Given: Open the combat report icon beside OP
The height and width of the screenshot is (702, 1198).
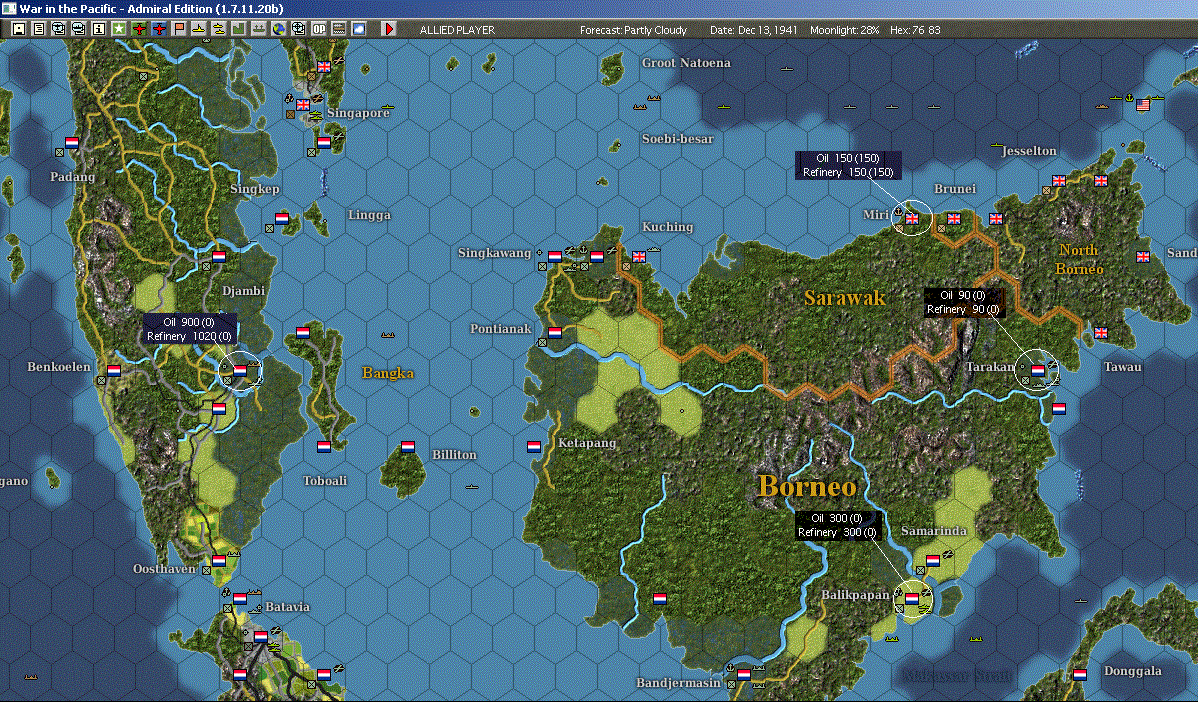Looking at the screenshot, I should click(338, 29).
